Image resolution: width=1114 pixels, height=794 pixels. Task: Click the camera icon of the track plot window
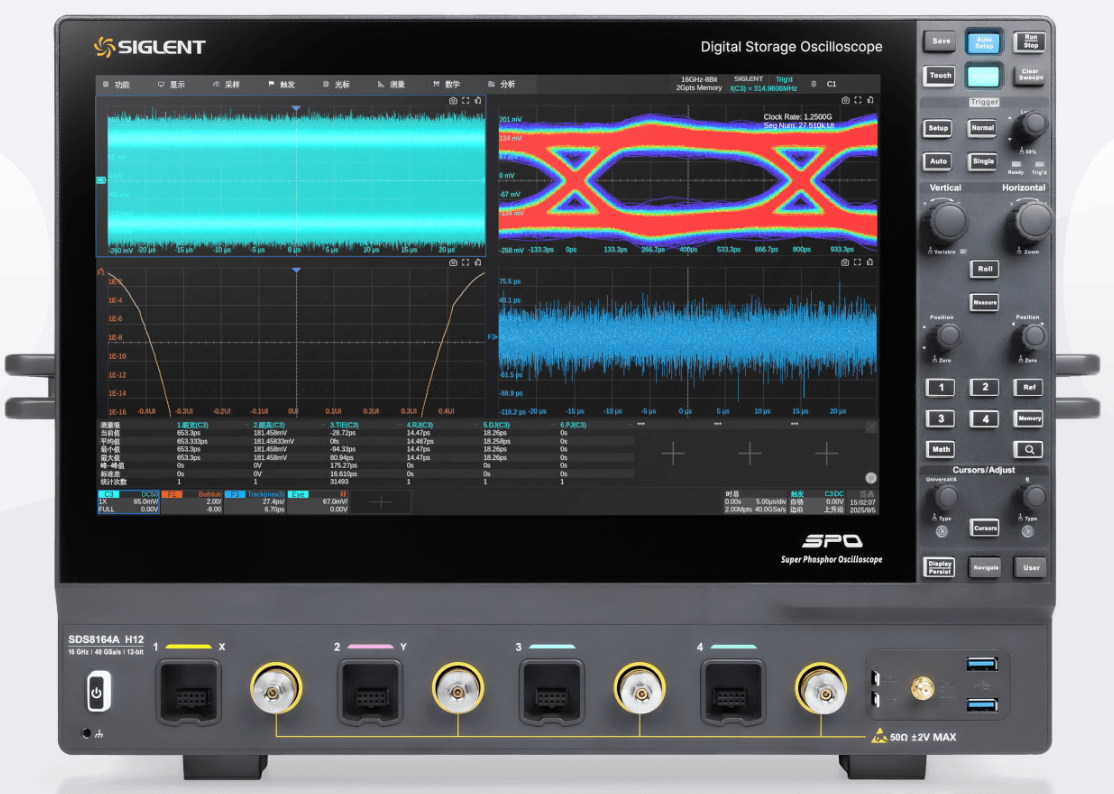tap(845, 262)
